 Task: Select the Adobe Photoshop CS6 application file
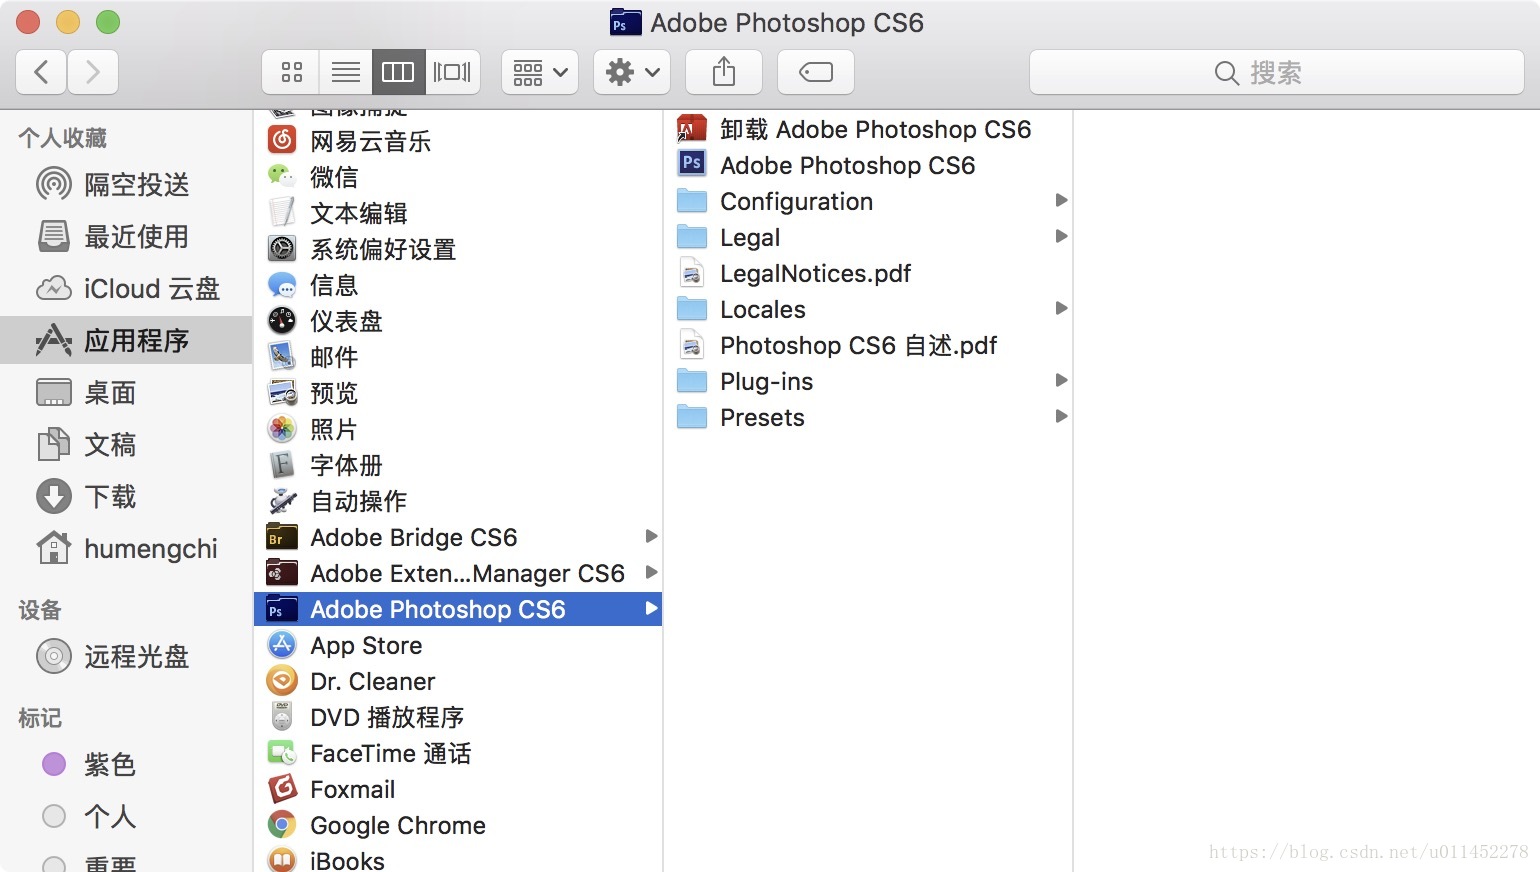868,165
